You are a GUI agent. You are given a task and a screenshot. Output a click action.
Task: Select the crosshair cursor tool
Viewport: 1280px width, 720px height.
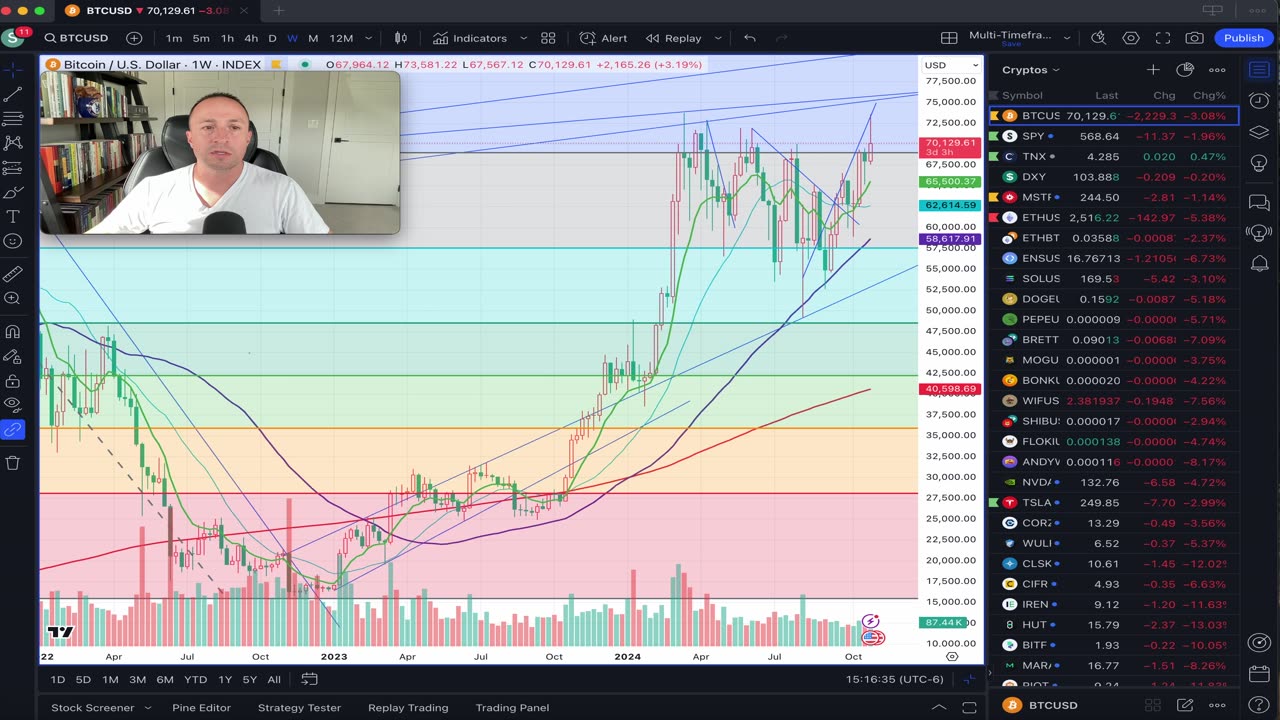13,70
